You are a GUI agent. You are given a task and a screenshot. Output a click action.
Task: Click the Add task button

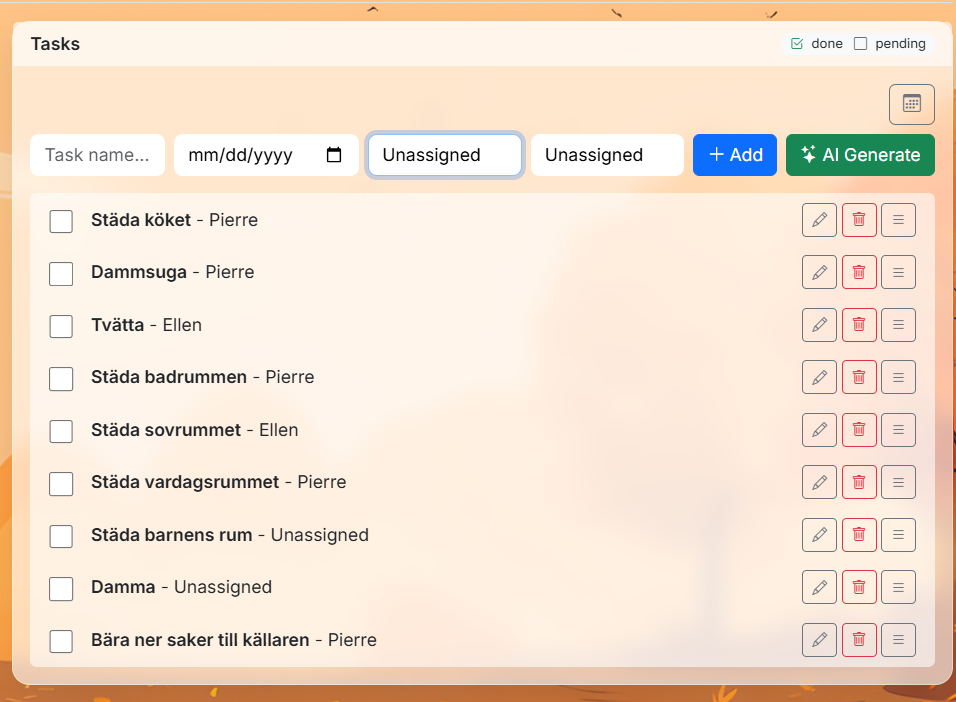click(735, 155)
